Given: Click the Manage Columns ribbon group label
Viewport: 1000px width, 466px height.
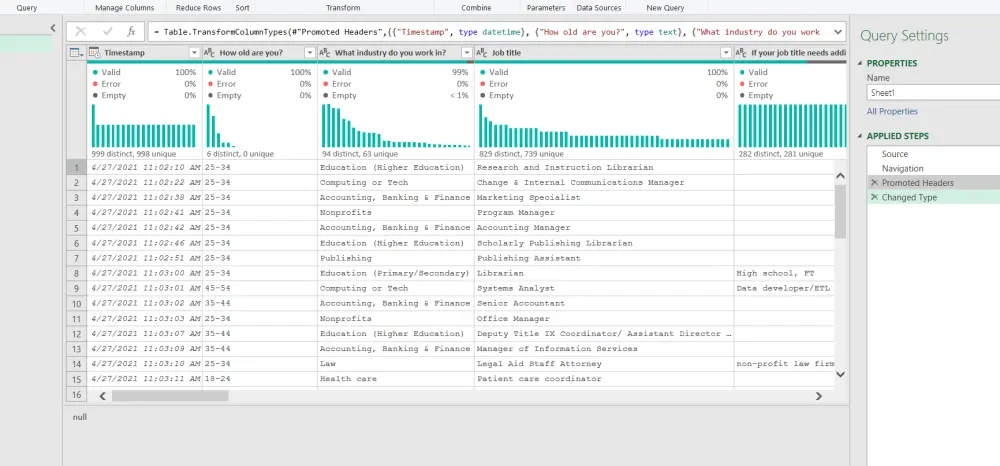Looking at the screenshot, I should (124, 8).
